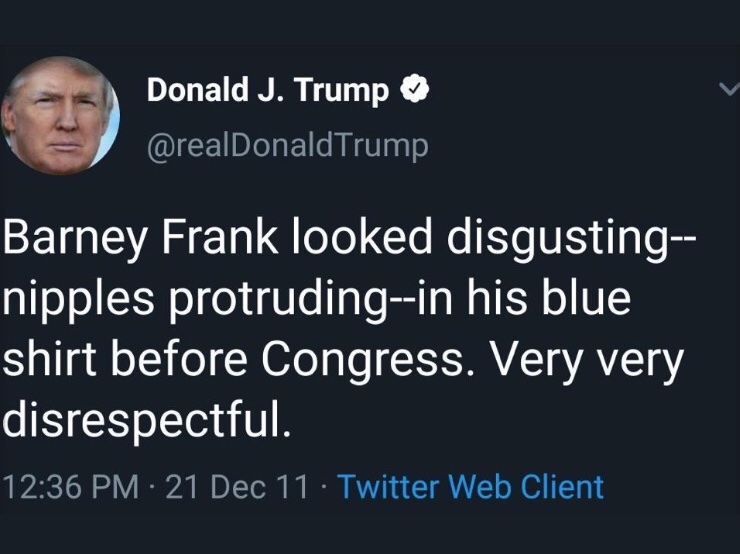The image size is (740, 554).
Task: Open Donald J. Trump's profile picture
Action: (60, 118)
